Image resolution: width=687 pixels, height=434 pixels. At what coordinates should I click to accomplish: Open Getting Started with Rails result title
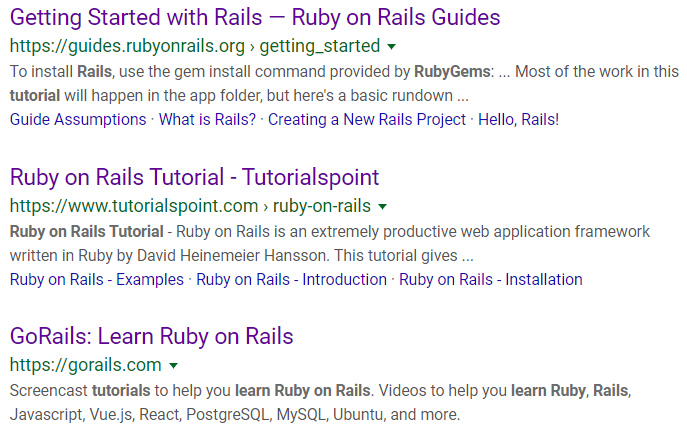pos(255,18)
